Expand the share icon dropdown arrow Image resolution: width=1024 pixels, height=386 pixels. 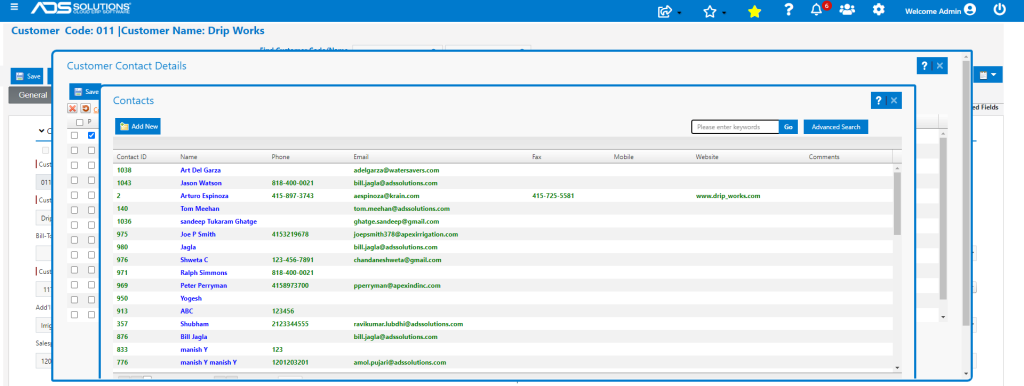(680, 12)
